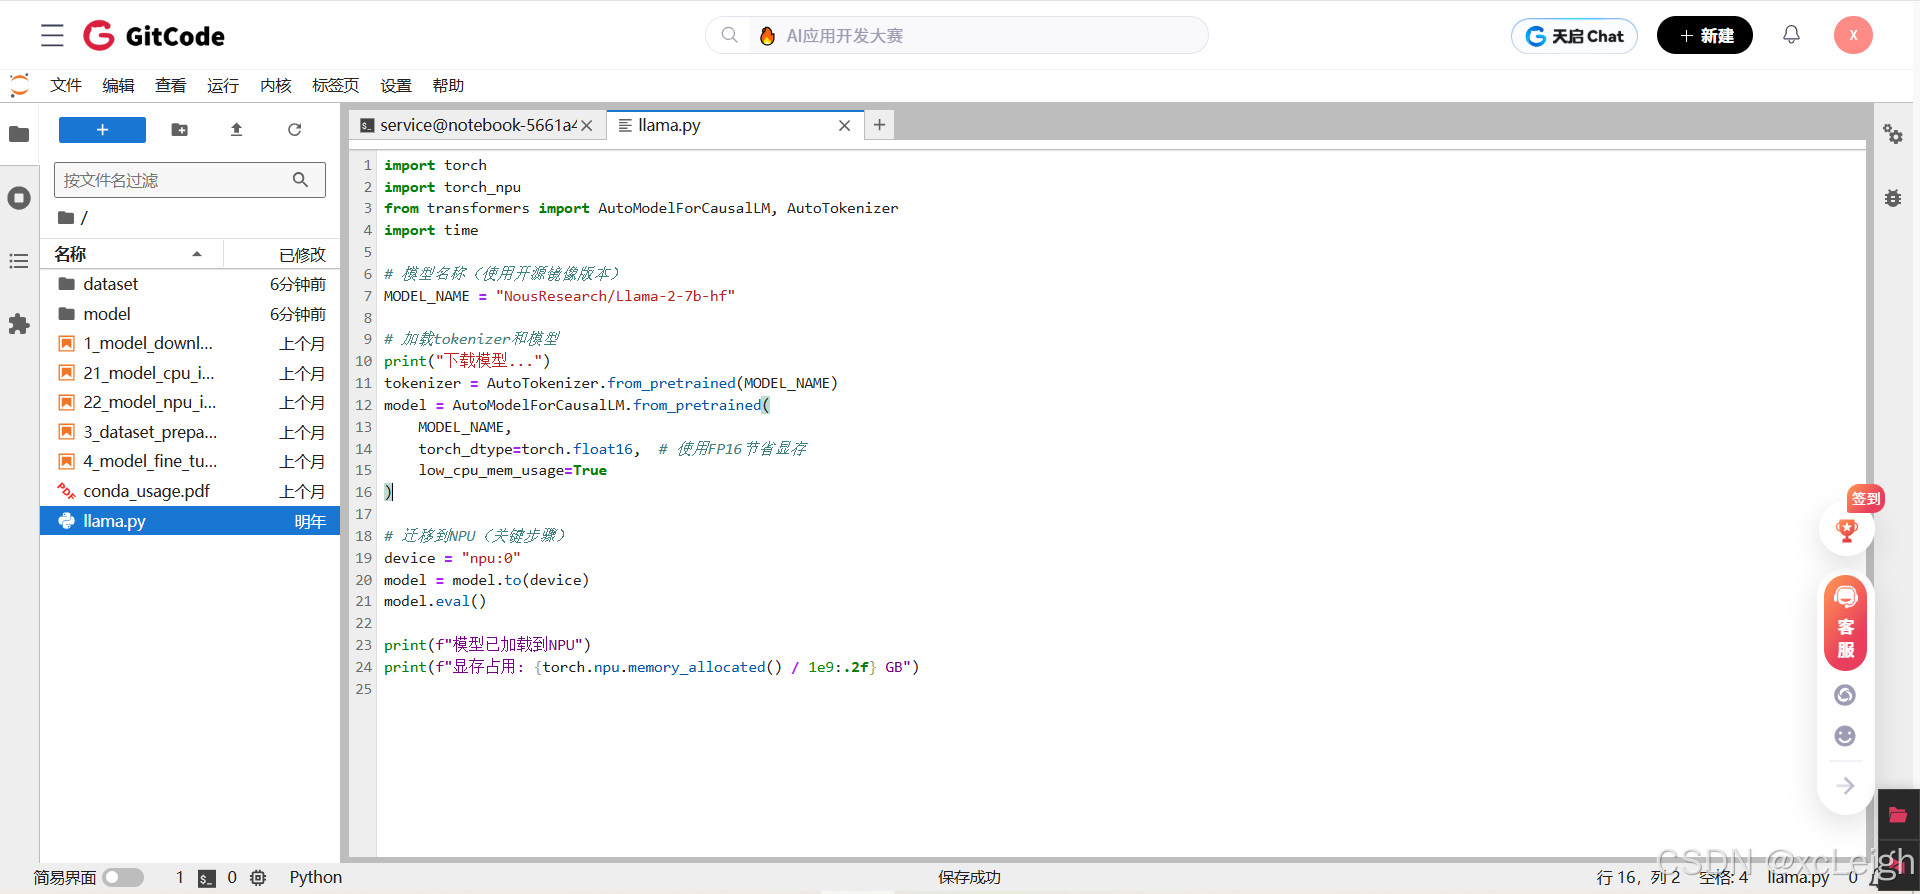The width and height of the screenshot is (1920, 894).
Task: Open the 内核 menu
Action: click(276, 86)
